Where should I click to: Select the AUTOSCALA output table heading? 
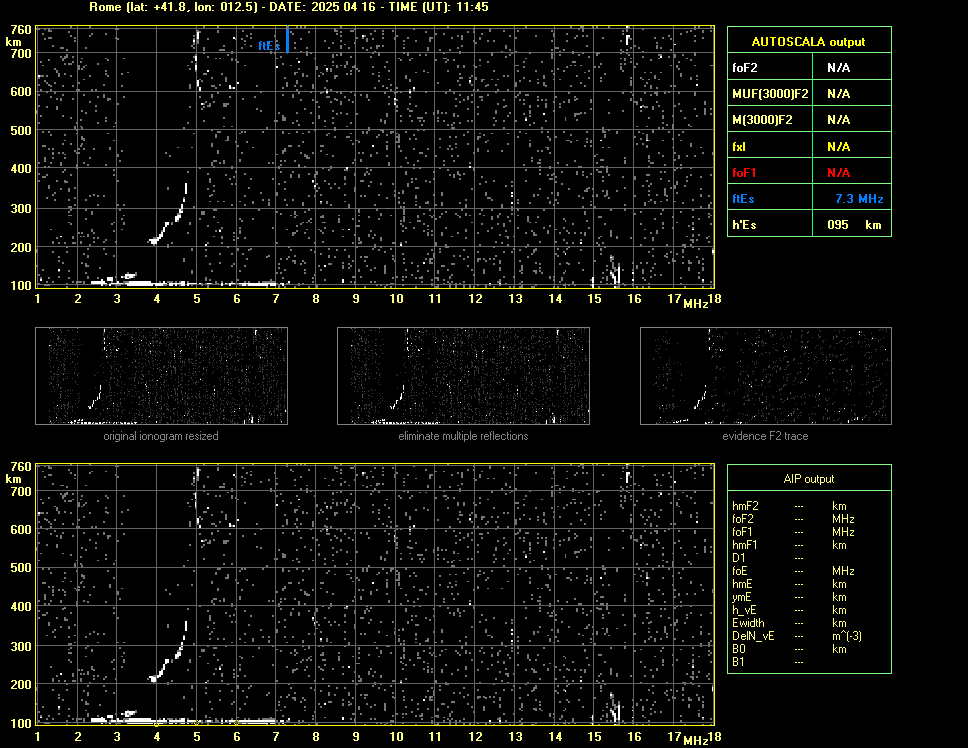pos(808,42)
